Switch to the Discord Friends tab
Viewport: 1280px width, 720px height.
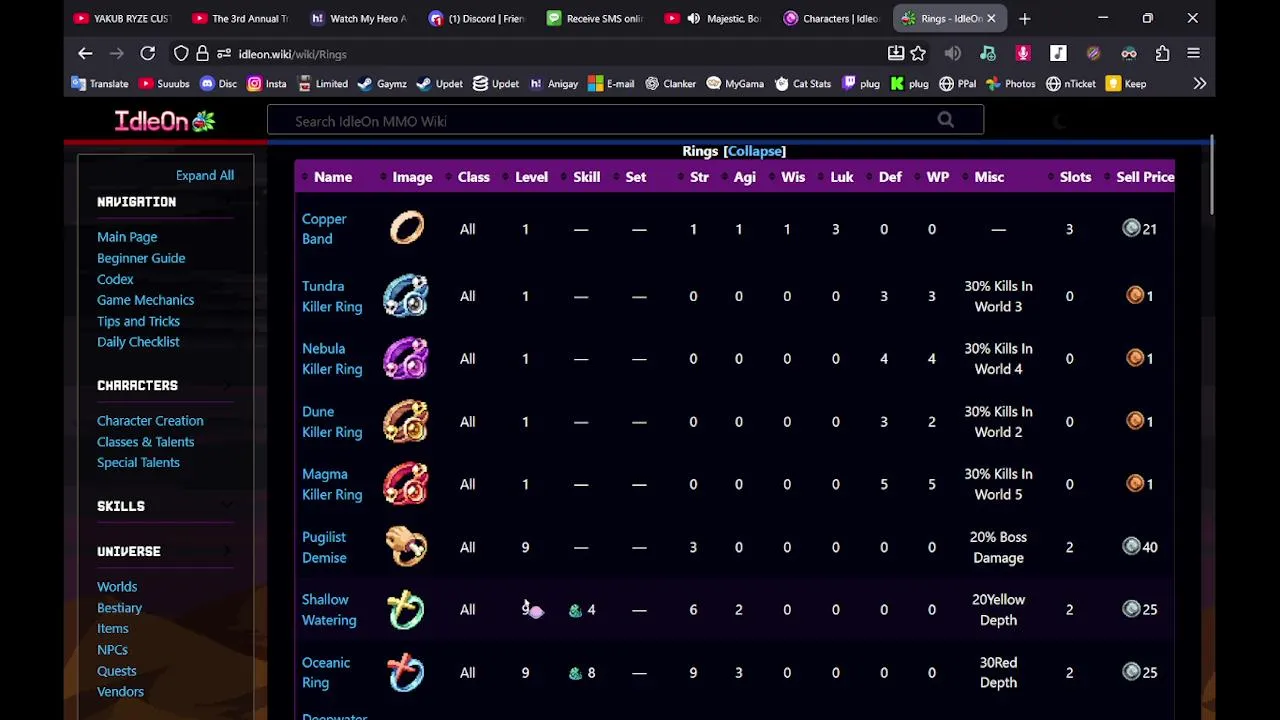coord(476,18)
